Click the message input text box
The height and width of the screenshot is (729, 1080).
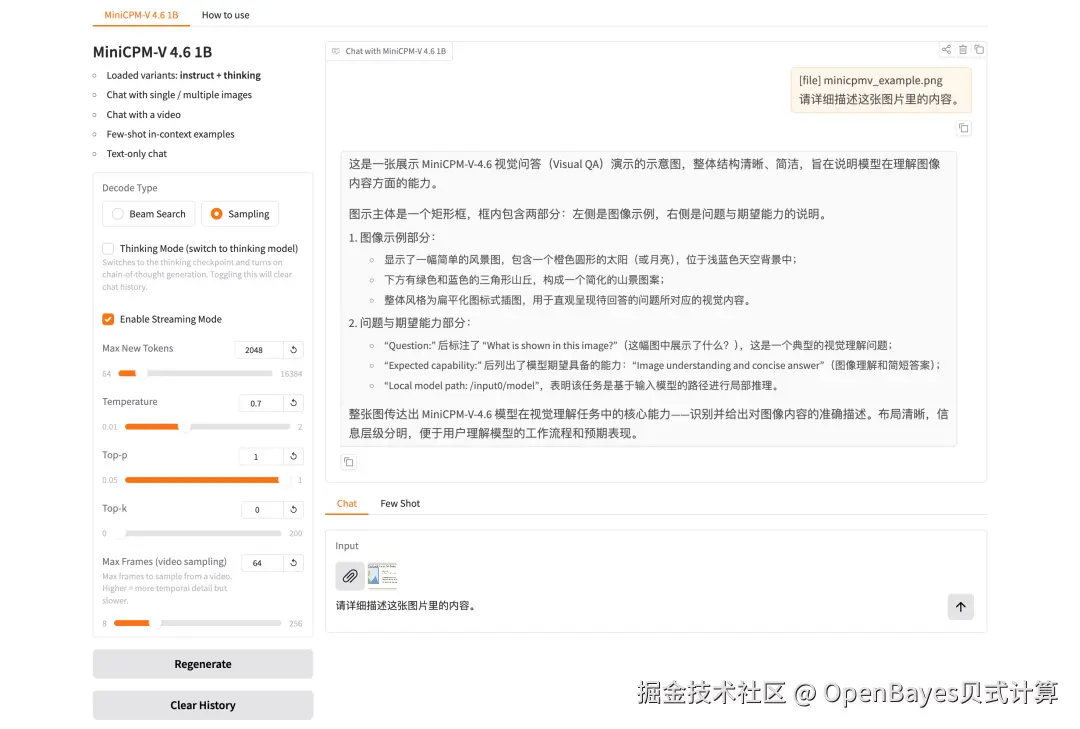point(637,606)
